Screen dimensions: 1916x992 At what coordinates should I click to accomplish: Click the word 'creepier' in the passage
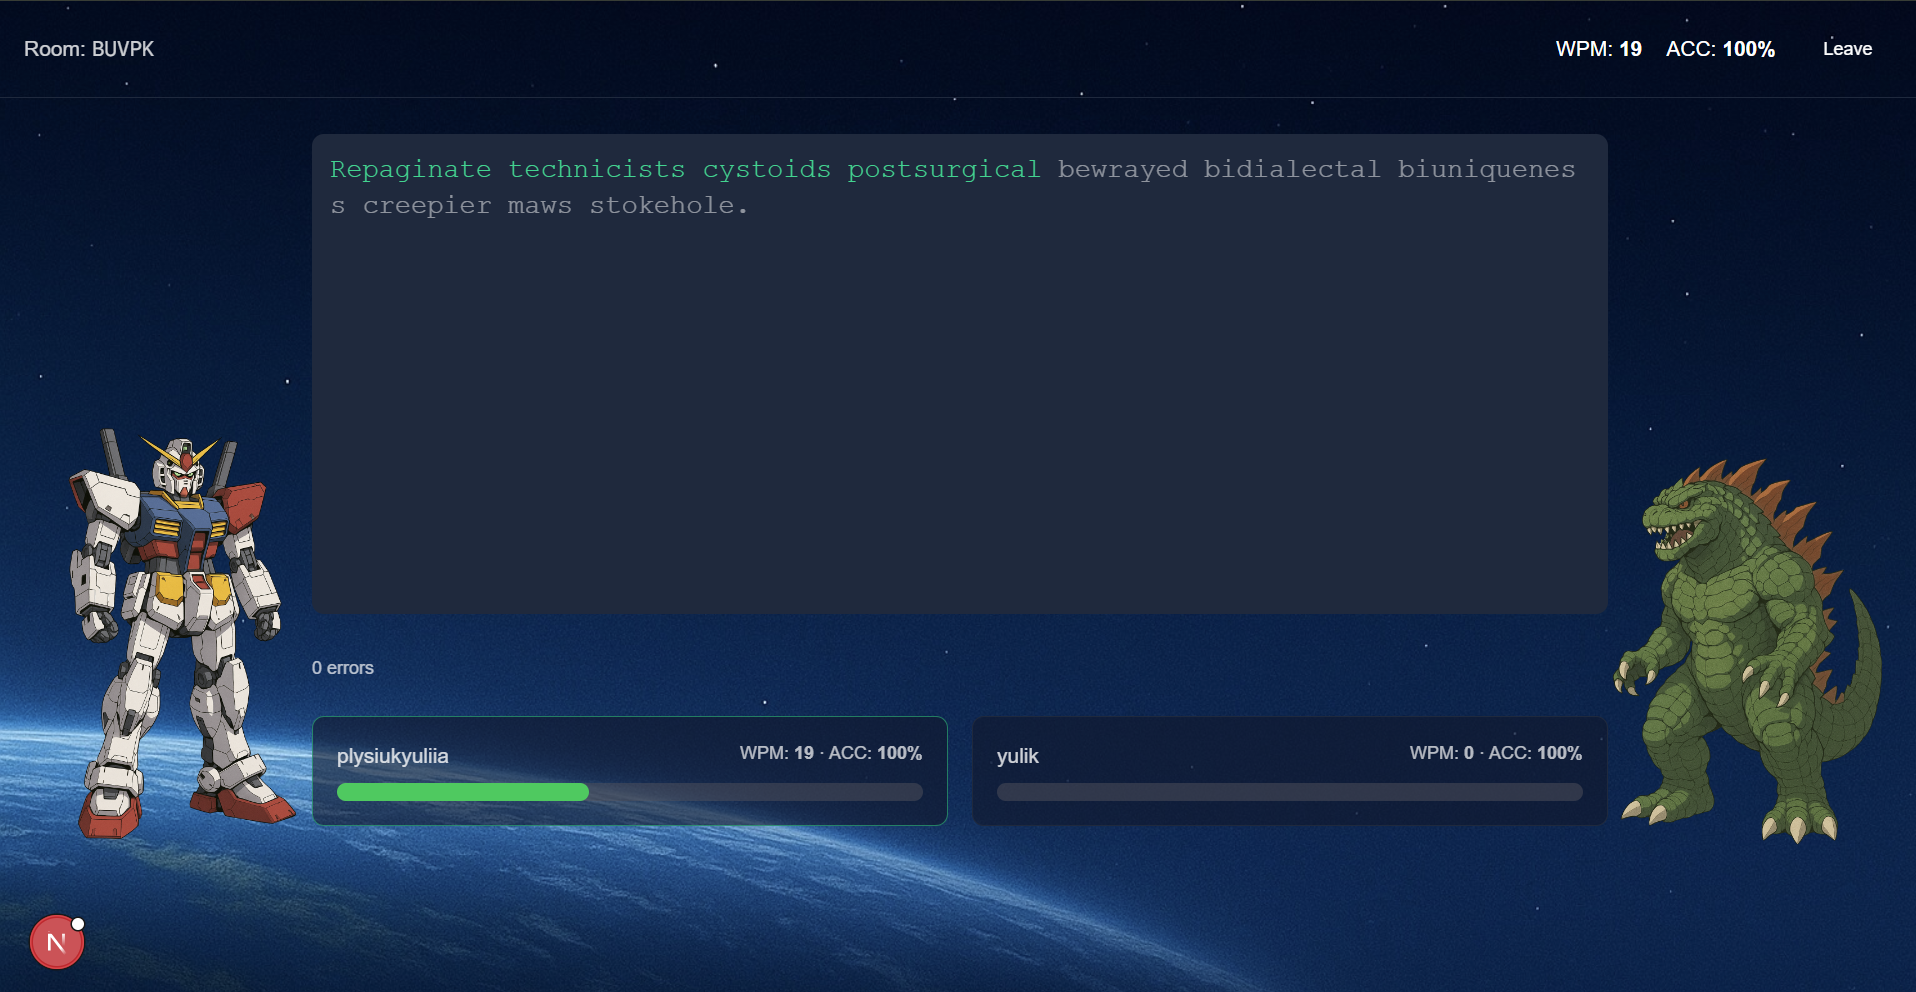point(427,206)
